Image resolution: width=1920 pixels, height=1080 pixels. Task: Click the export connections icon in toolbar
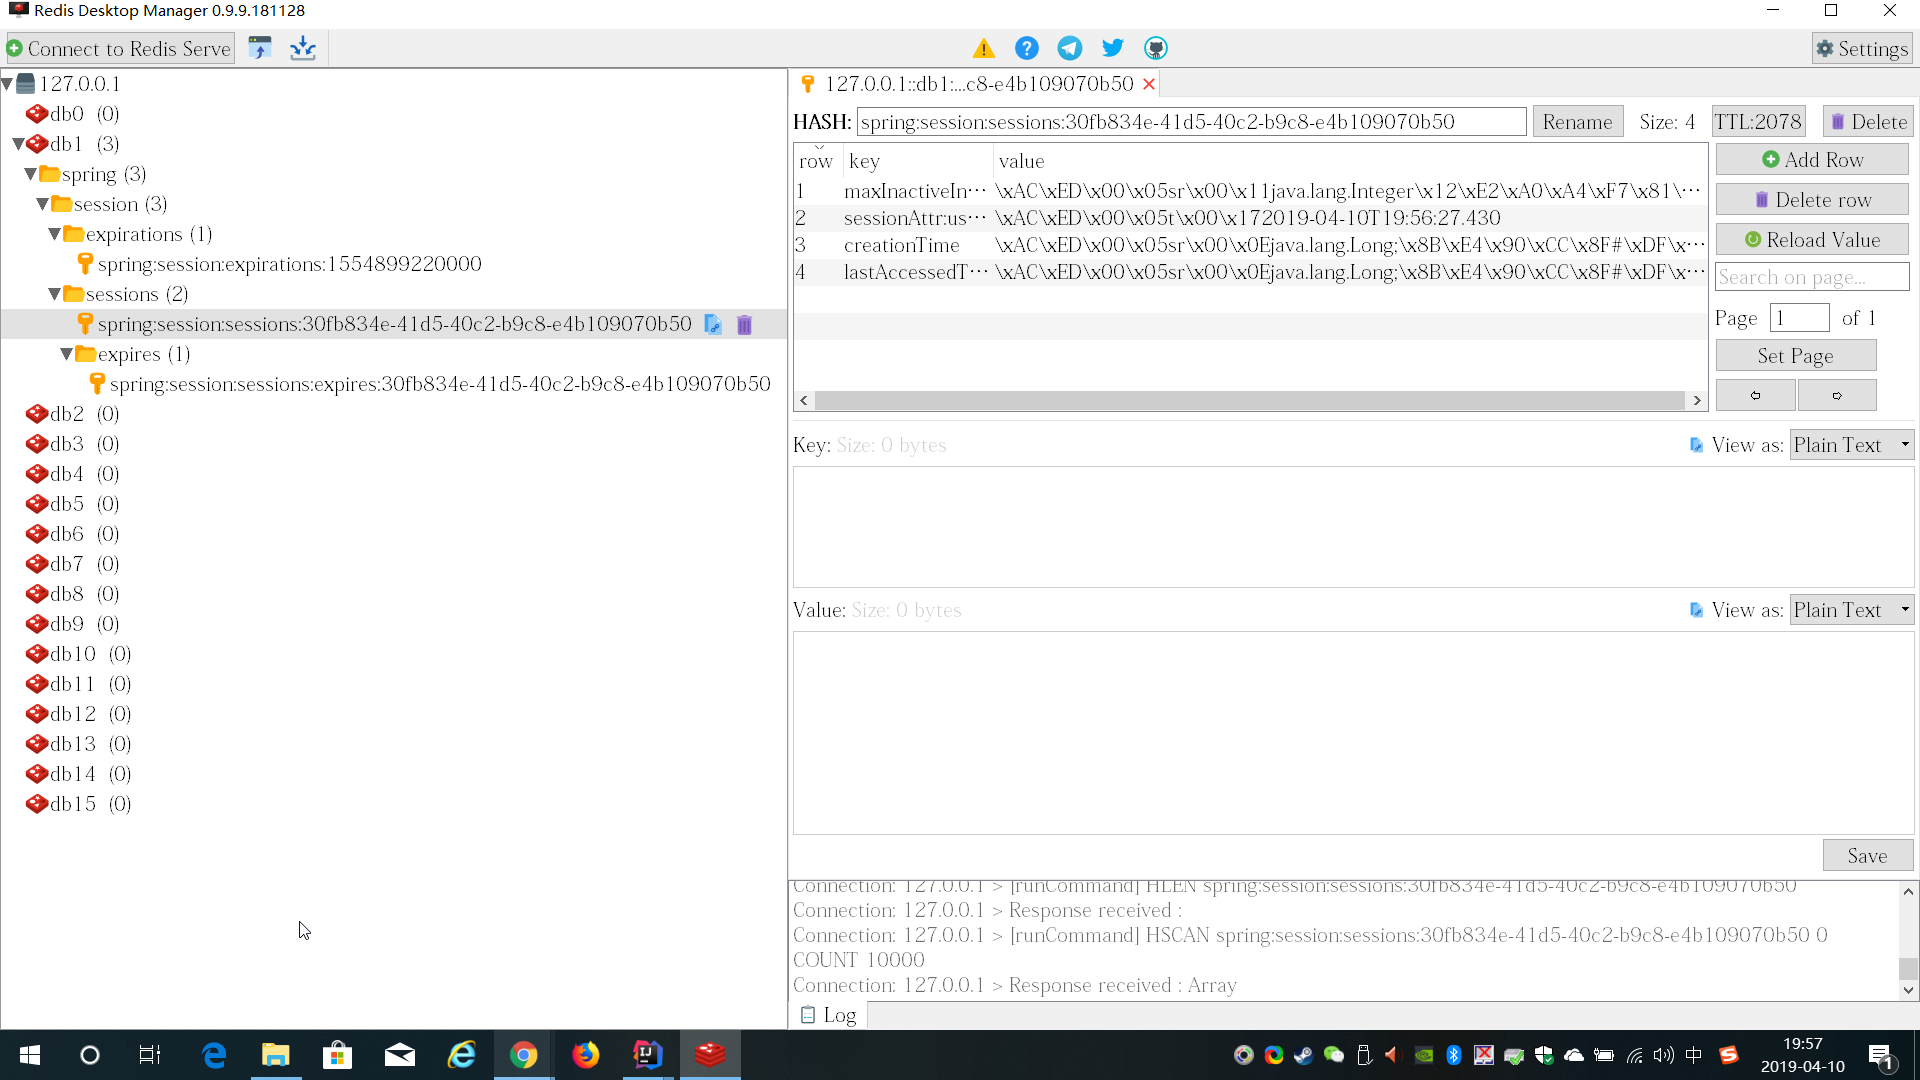pyautogui.click(x=302, y=48)
